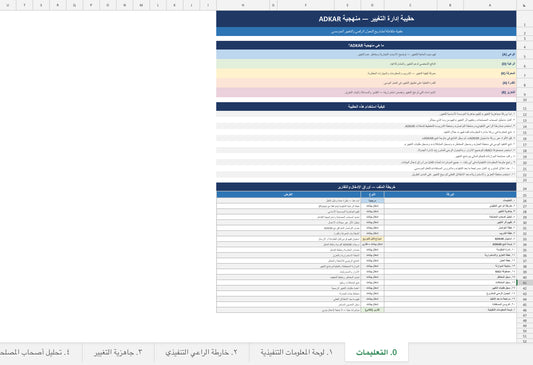Click the 'الورقة' column header in the table
Image resolution: width=533 pixels, height=365 pixels.
click(450, 194)
